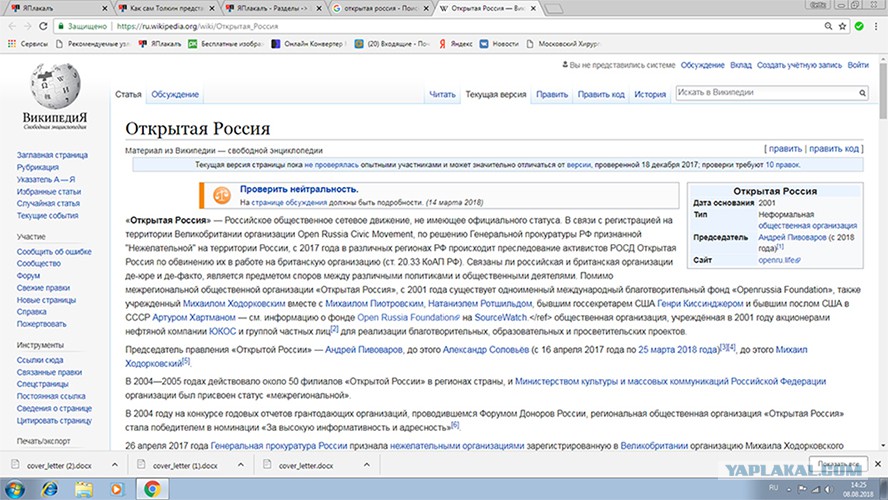Open File Explorer from taskbar
888x500 pixels.
(84, 488)
